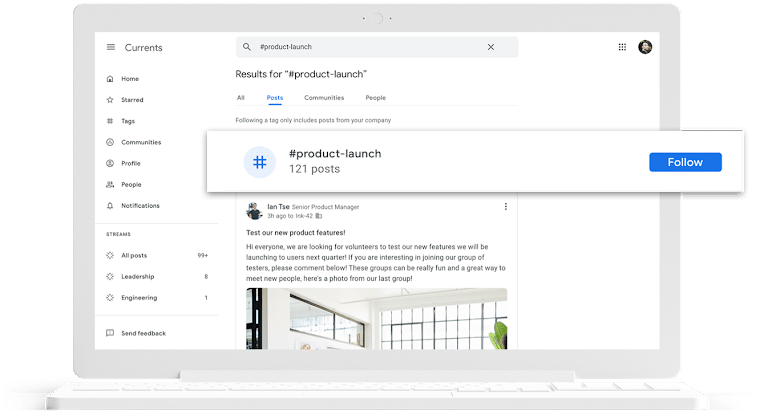Open Starred in the sidebar
This screenshot has height=415, width=768.
(x=132, y=100)
